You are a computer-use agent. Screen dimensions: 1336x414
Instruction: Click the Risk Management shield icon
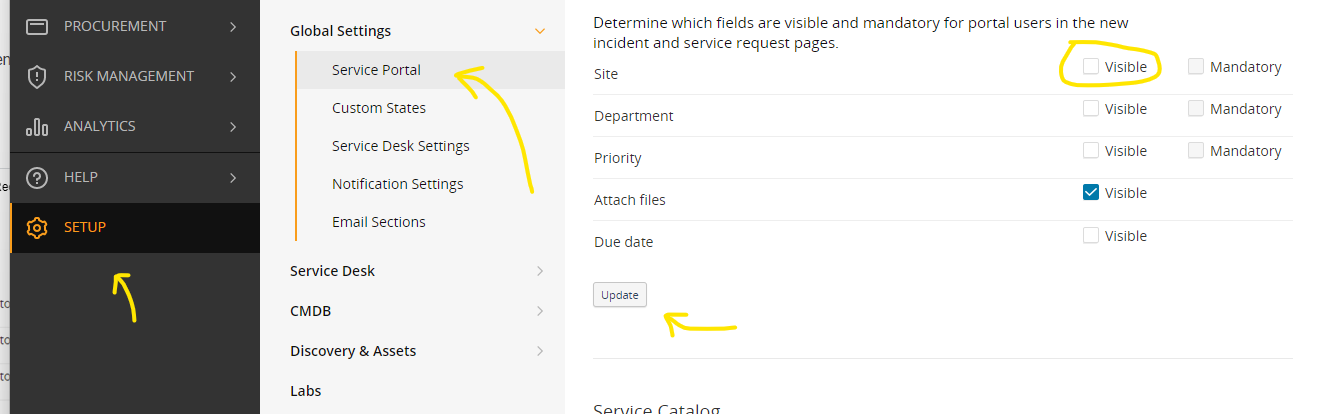(x=37, y=76)
